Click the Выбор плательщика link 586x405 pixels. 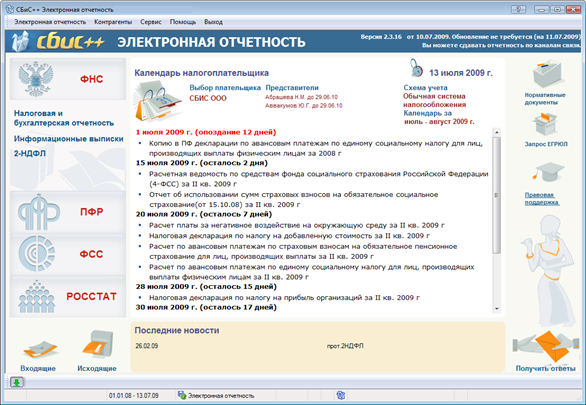click(x=225, y=88)
